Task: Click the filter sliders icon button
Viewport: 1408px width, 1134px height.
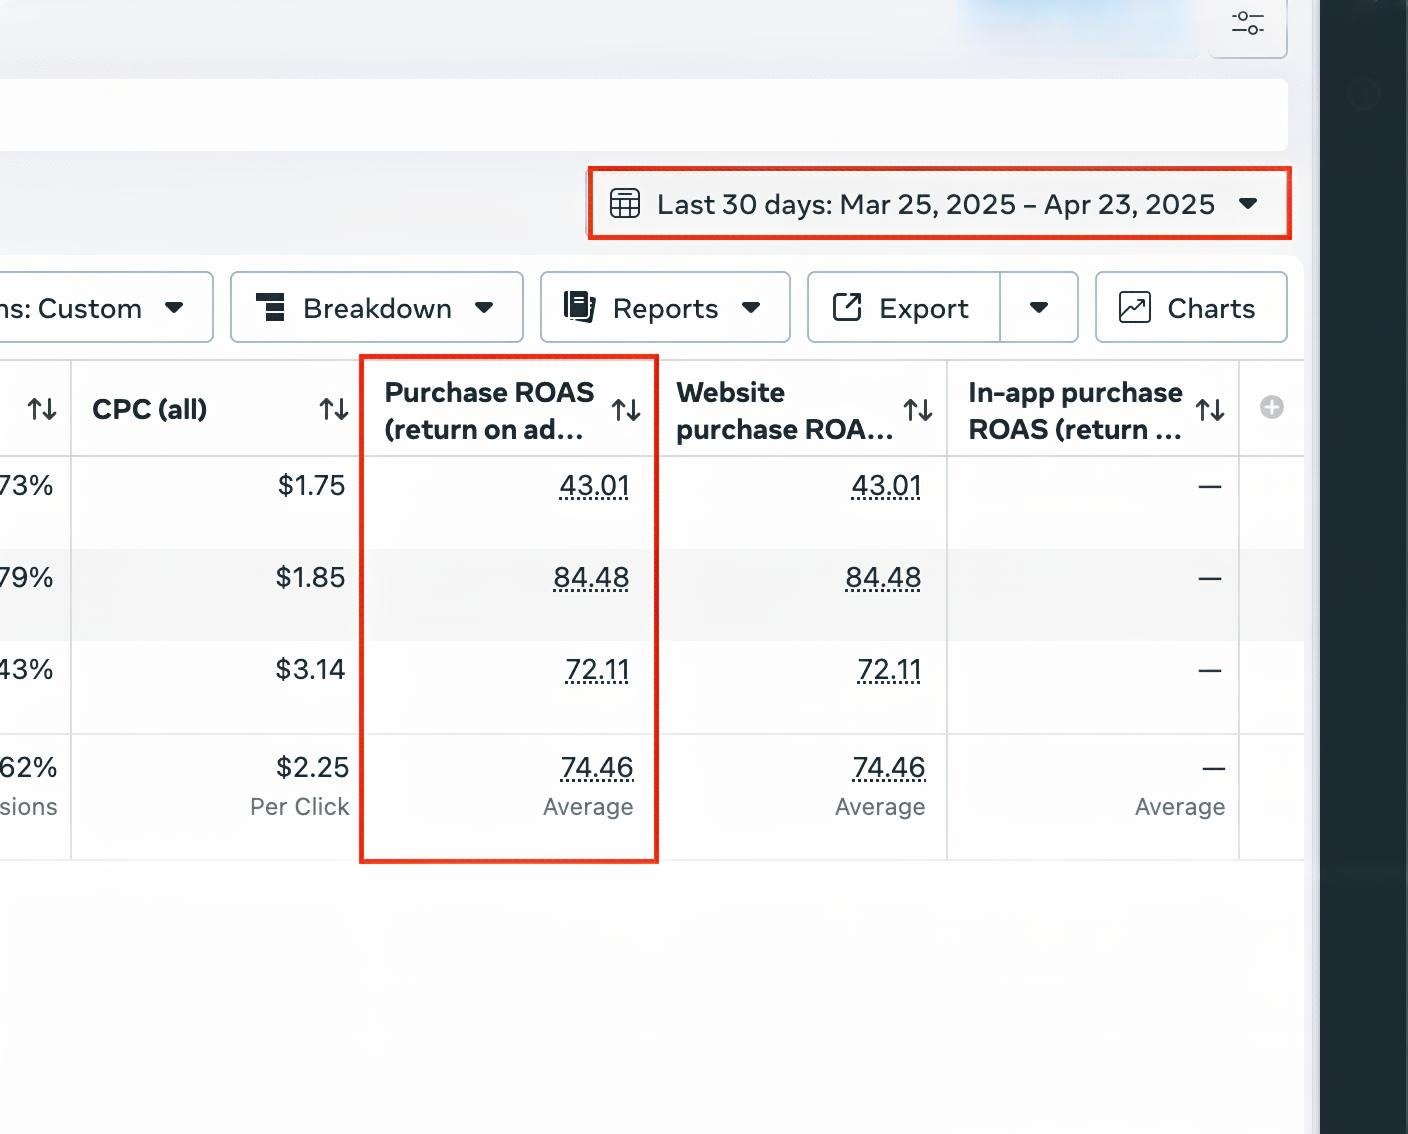Action: pos(1247,23)
